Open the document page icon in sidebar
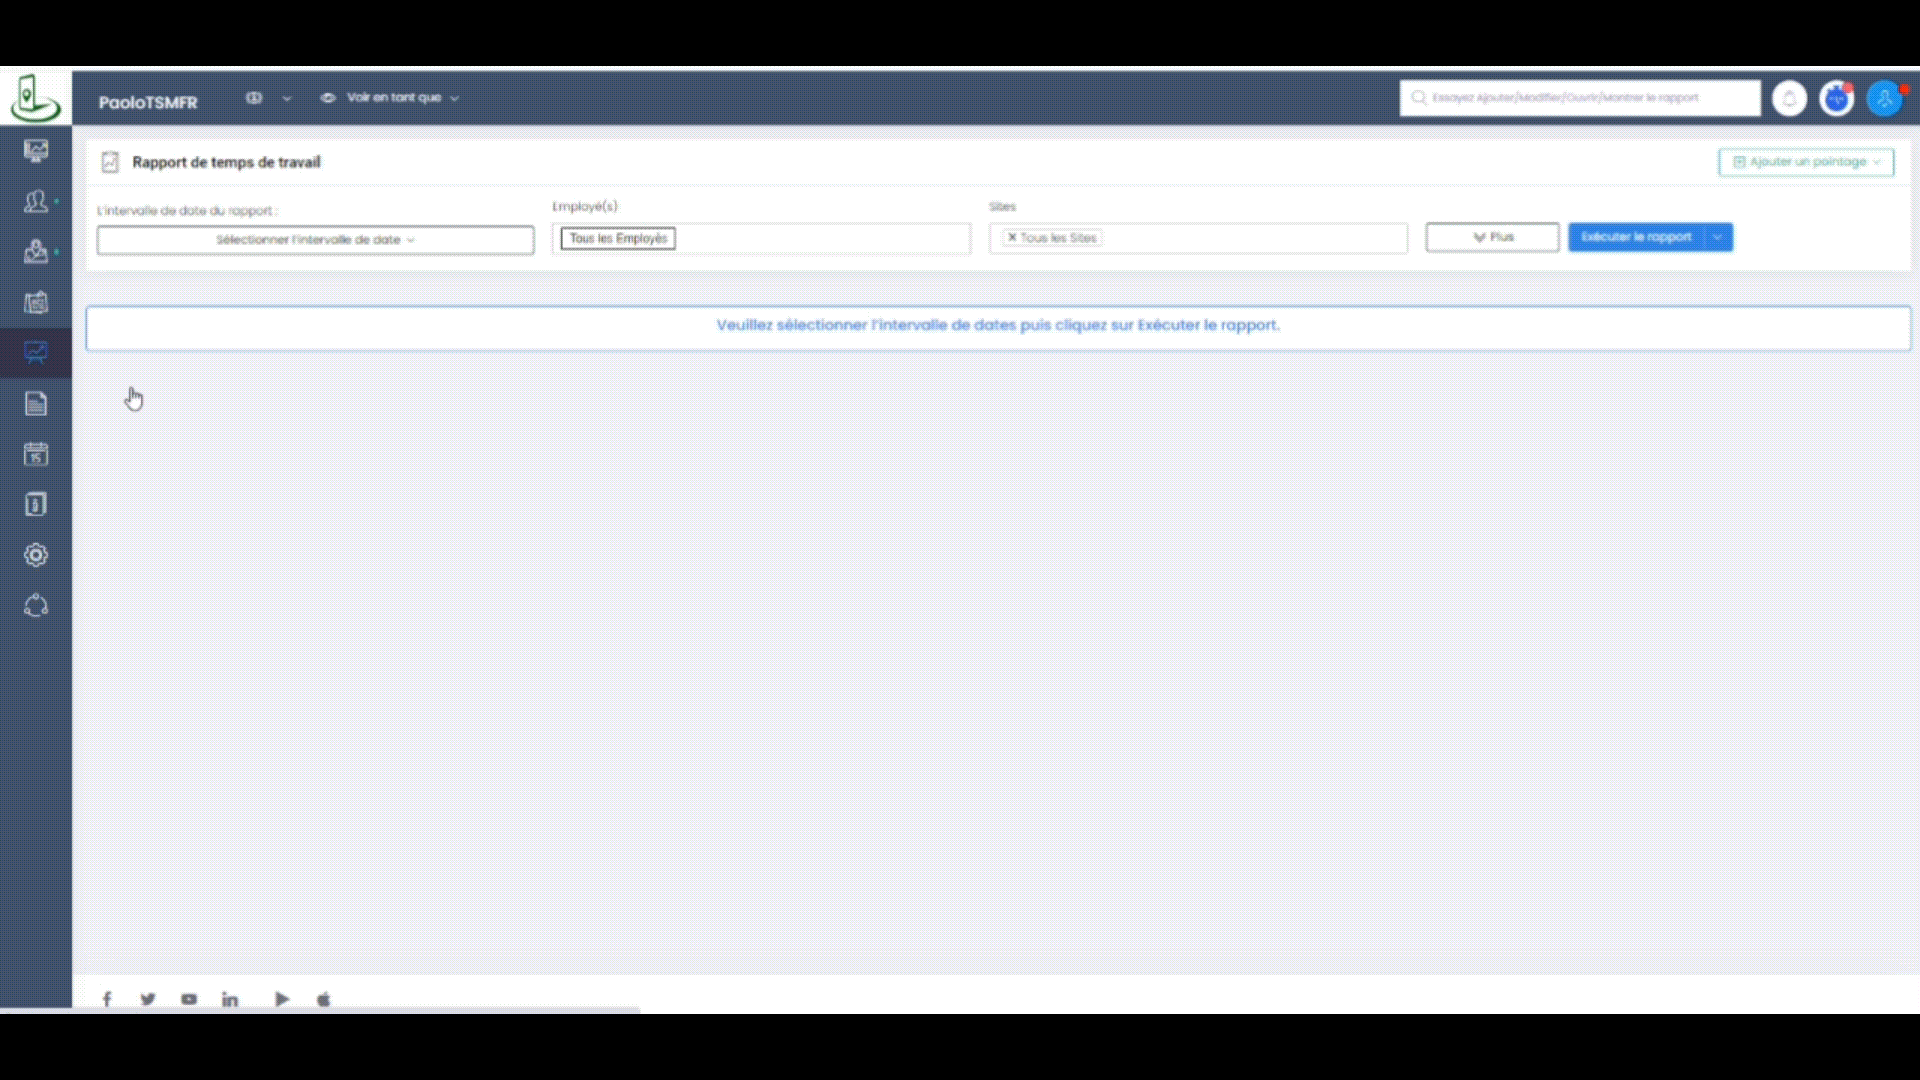Image resolution: width=1920 pixels, height=1080 pixels. tap(36, 404)
